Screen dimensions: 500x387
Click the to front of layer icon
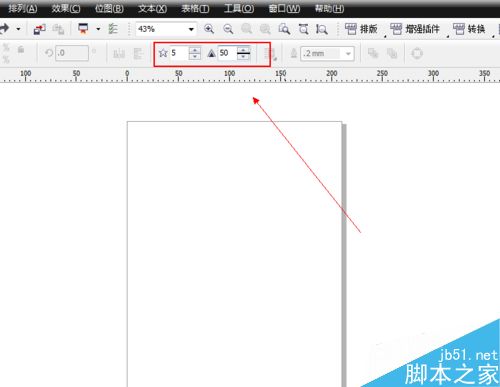[x=373, y=53]
